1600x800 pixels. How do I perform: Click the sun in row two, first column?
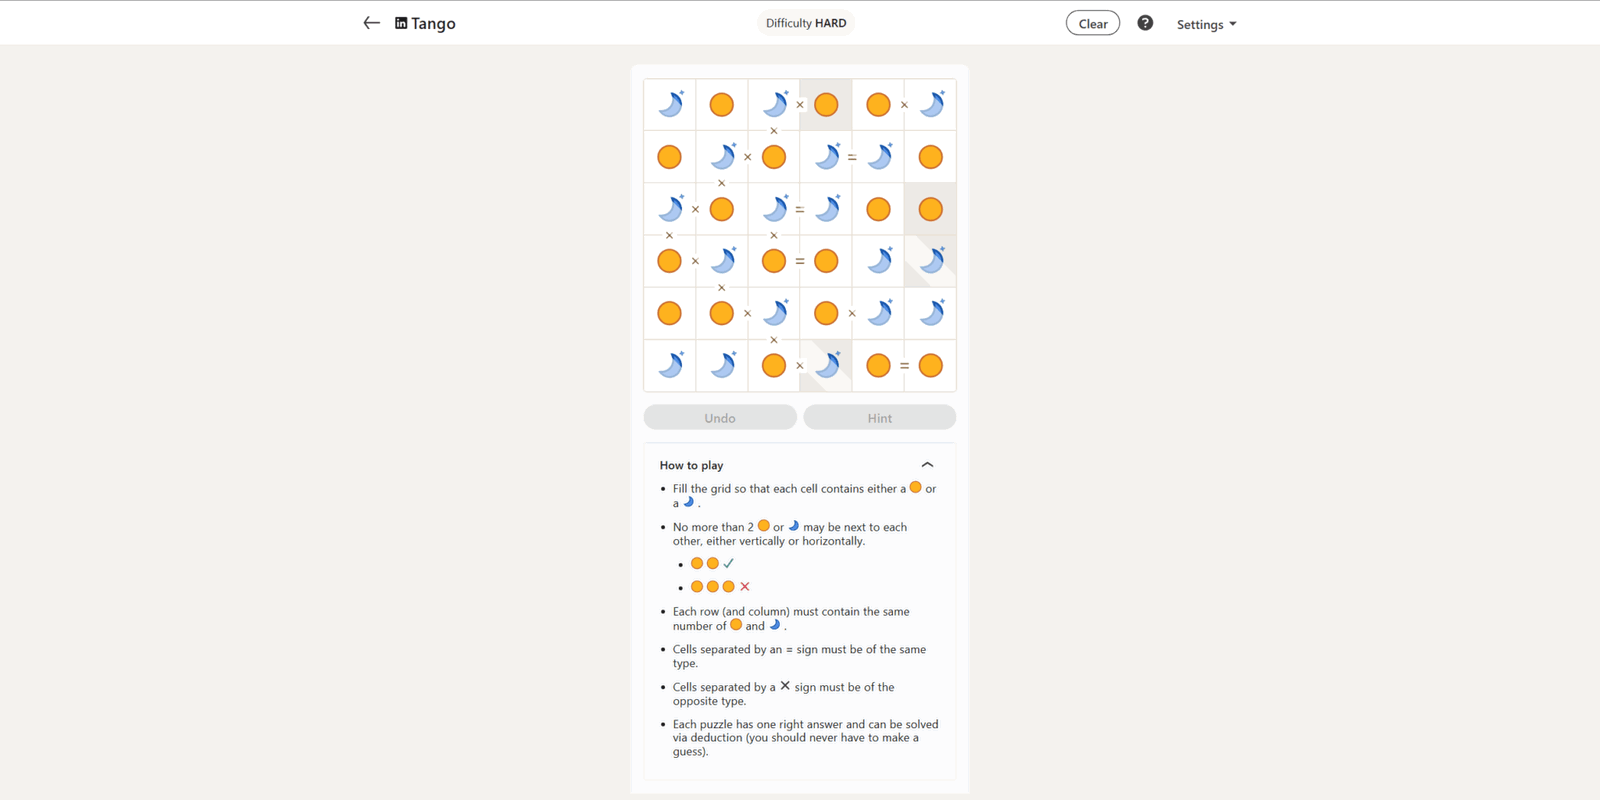tap(670, 157)
